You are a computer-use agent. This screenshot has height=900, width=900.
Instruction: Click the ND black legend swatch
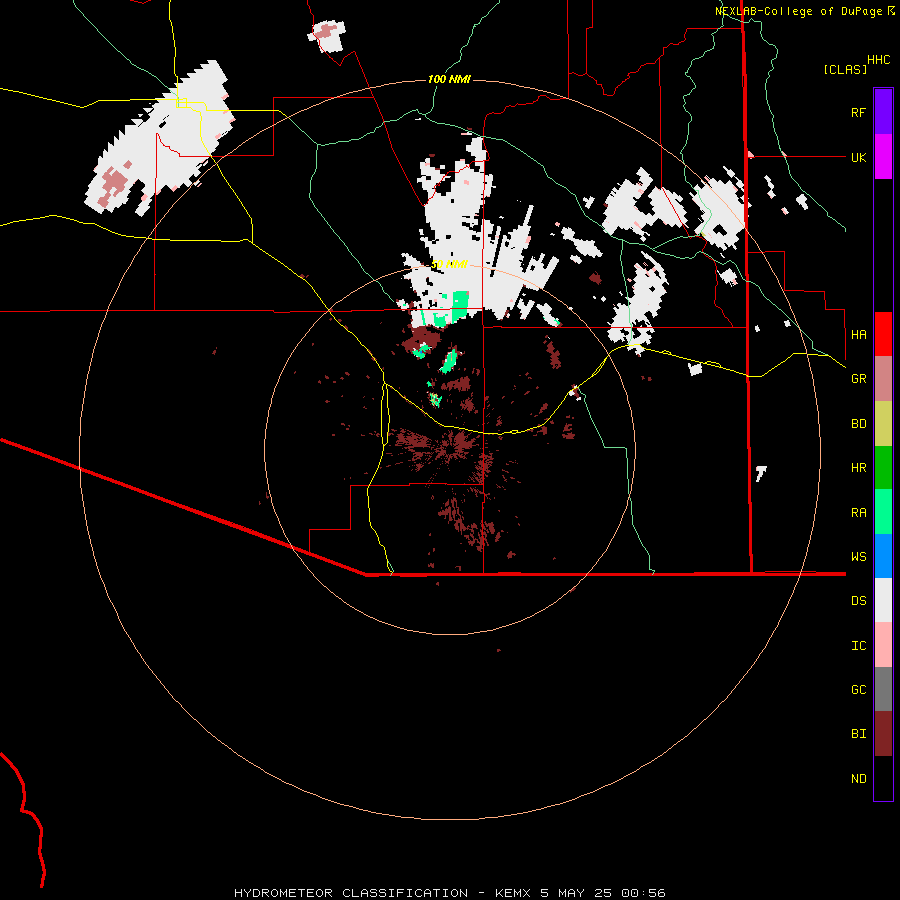coord(883,778)
